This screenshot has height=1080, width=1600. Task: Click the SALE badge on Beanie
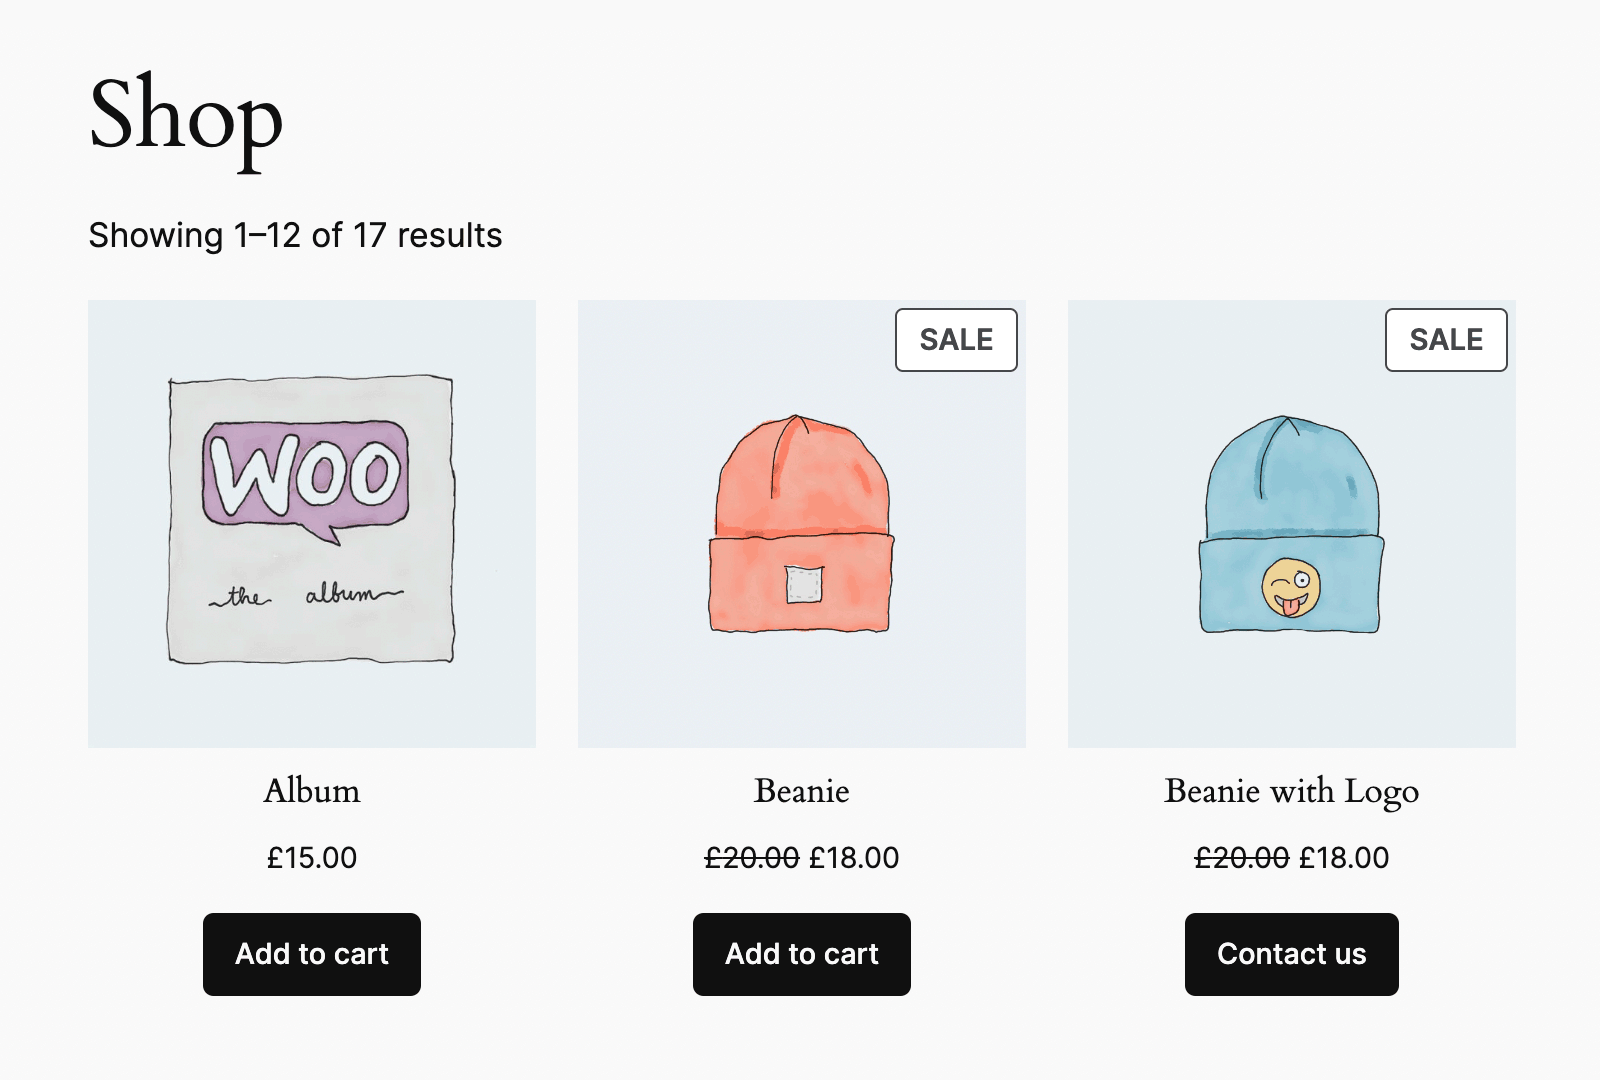coord(955,340)
